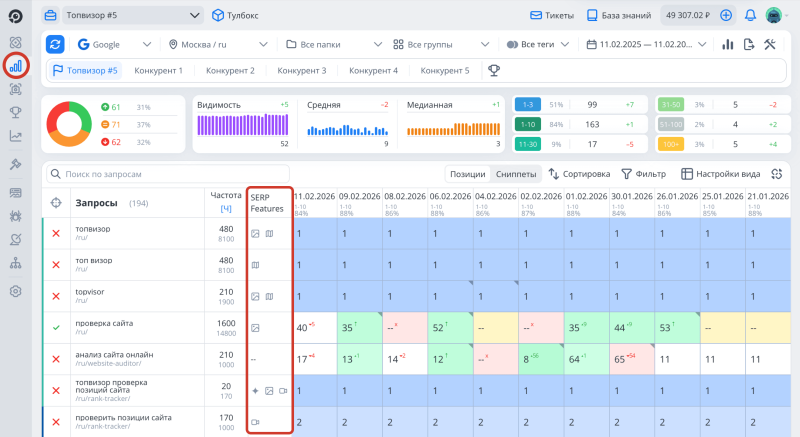The width and height of the screenshot is (800, 437).
Task: Click the blue refresh button beside Google
Action: tap(55, 45)
